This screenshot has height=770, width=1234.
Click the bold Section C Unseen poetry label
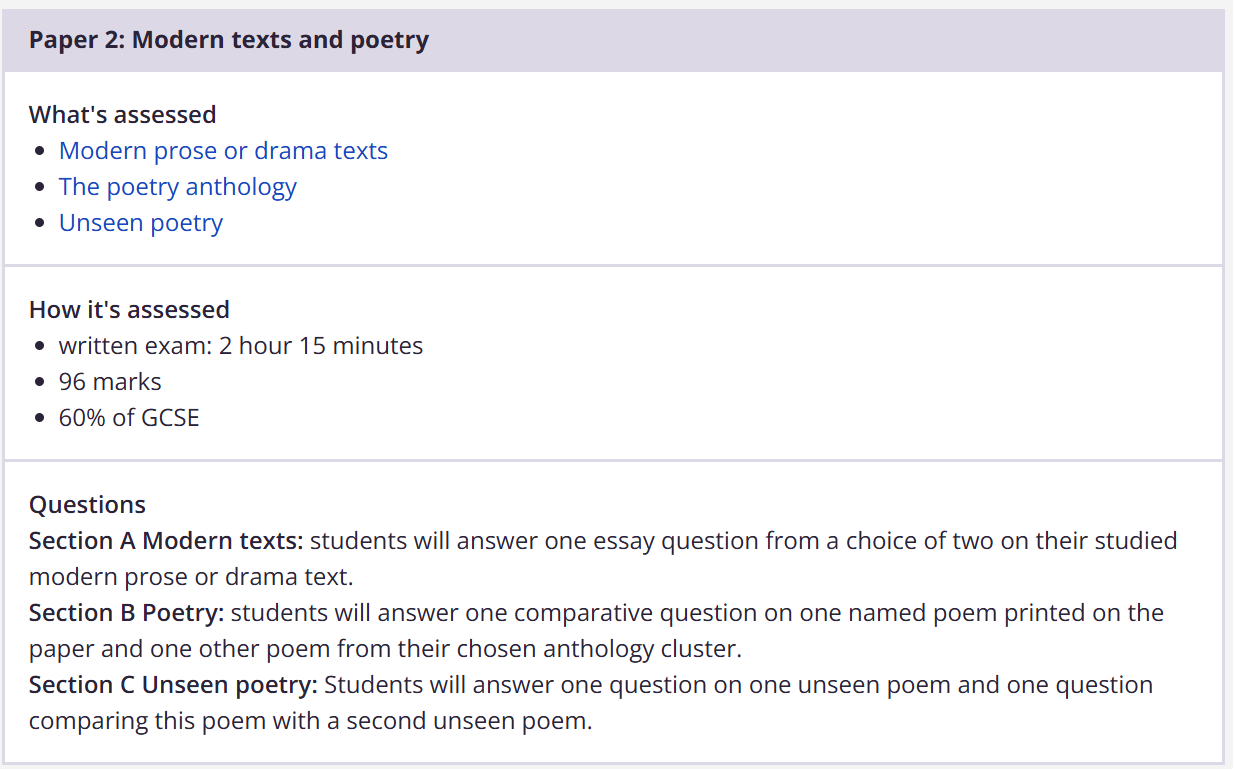click(x=173, y=685)
